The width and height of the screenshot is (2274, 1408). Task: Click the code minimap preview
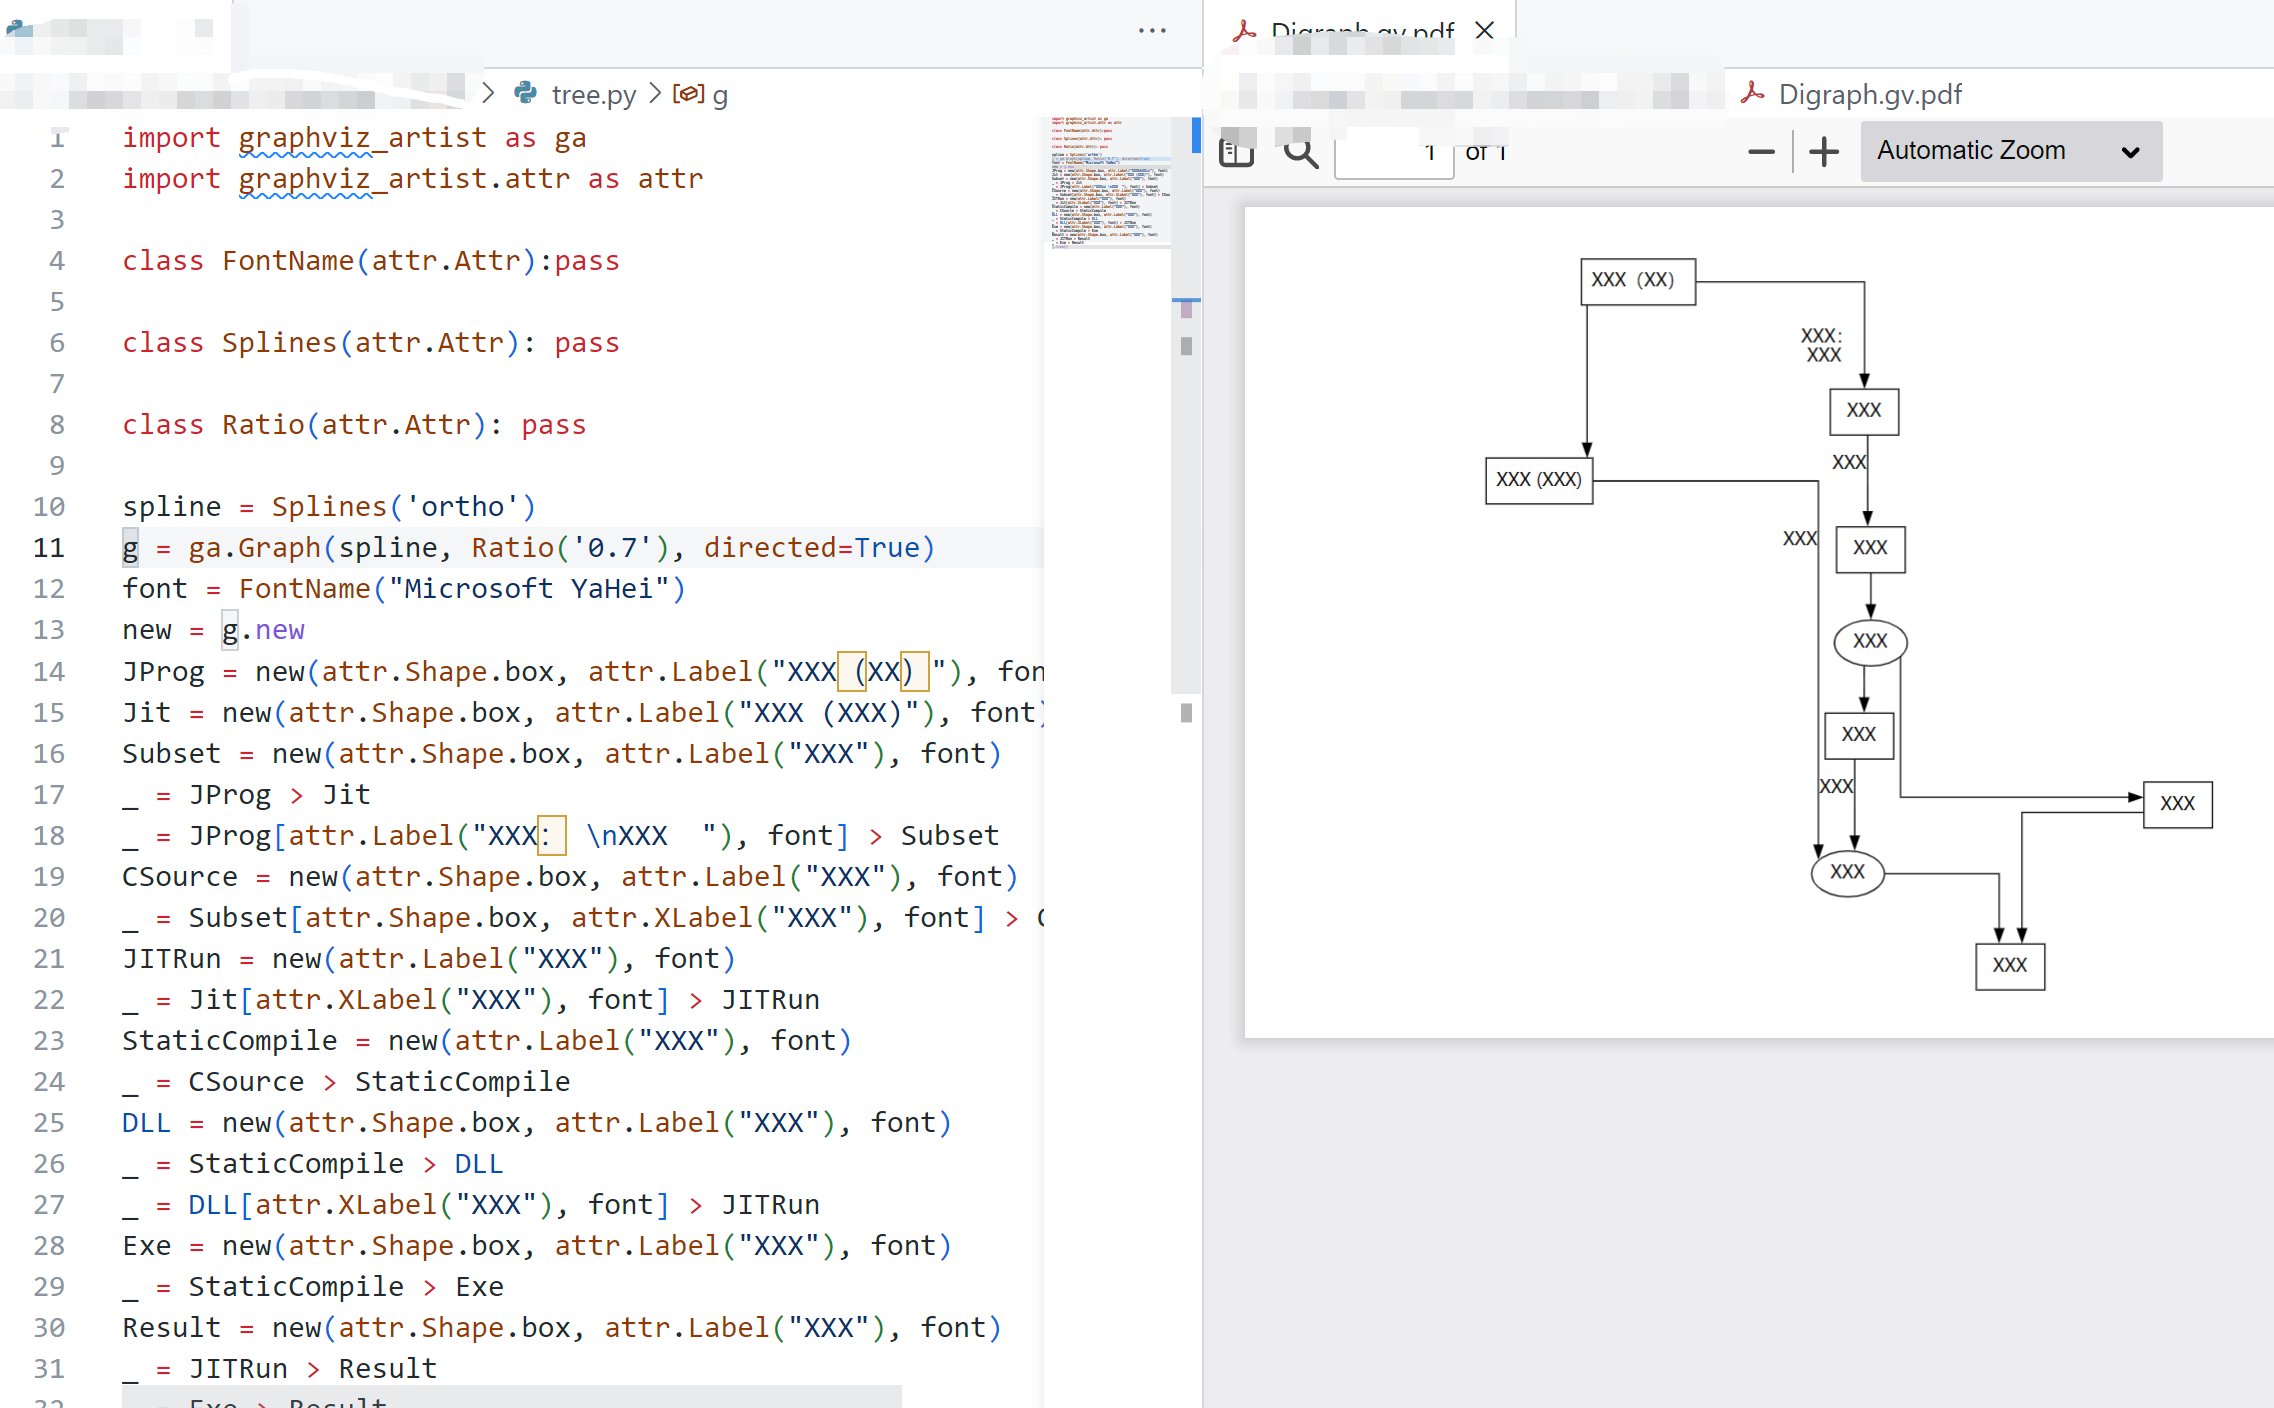pos(1108,180)
